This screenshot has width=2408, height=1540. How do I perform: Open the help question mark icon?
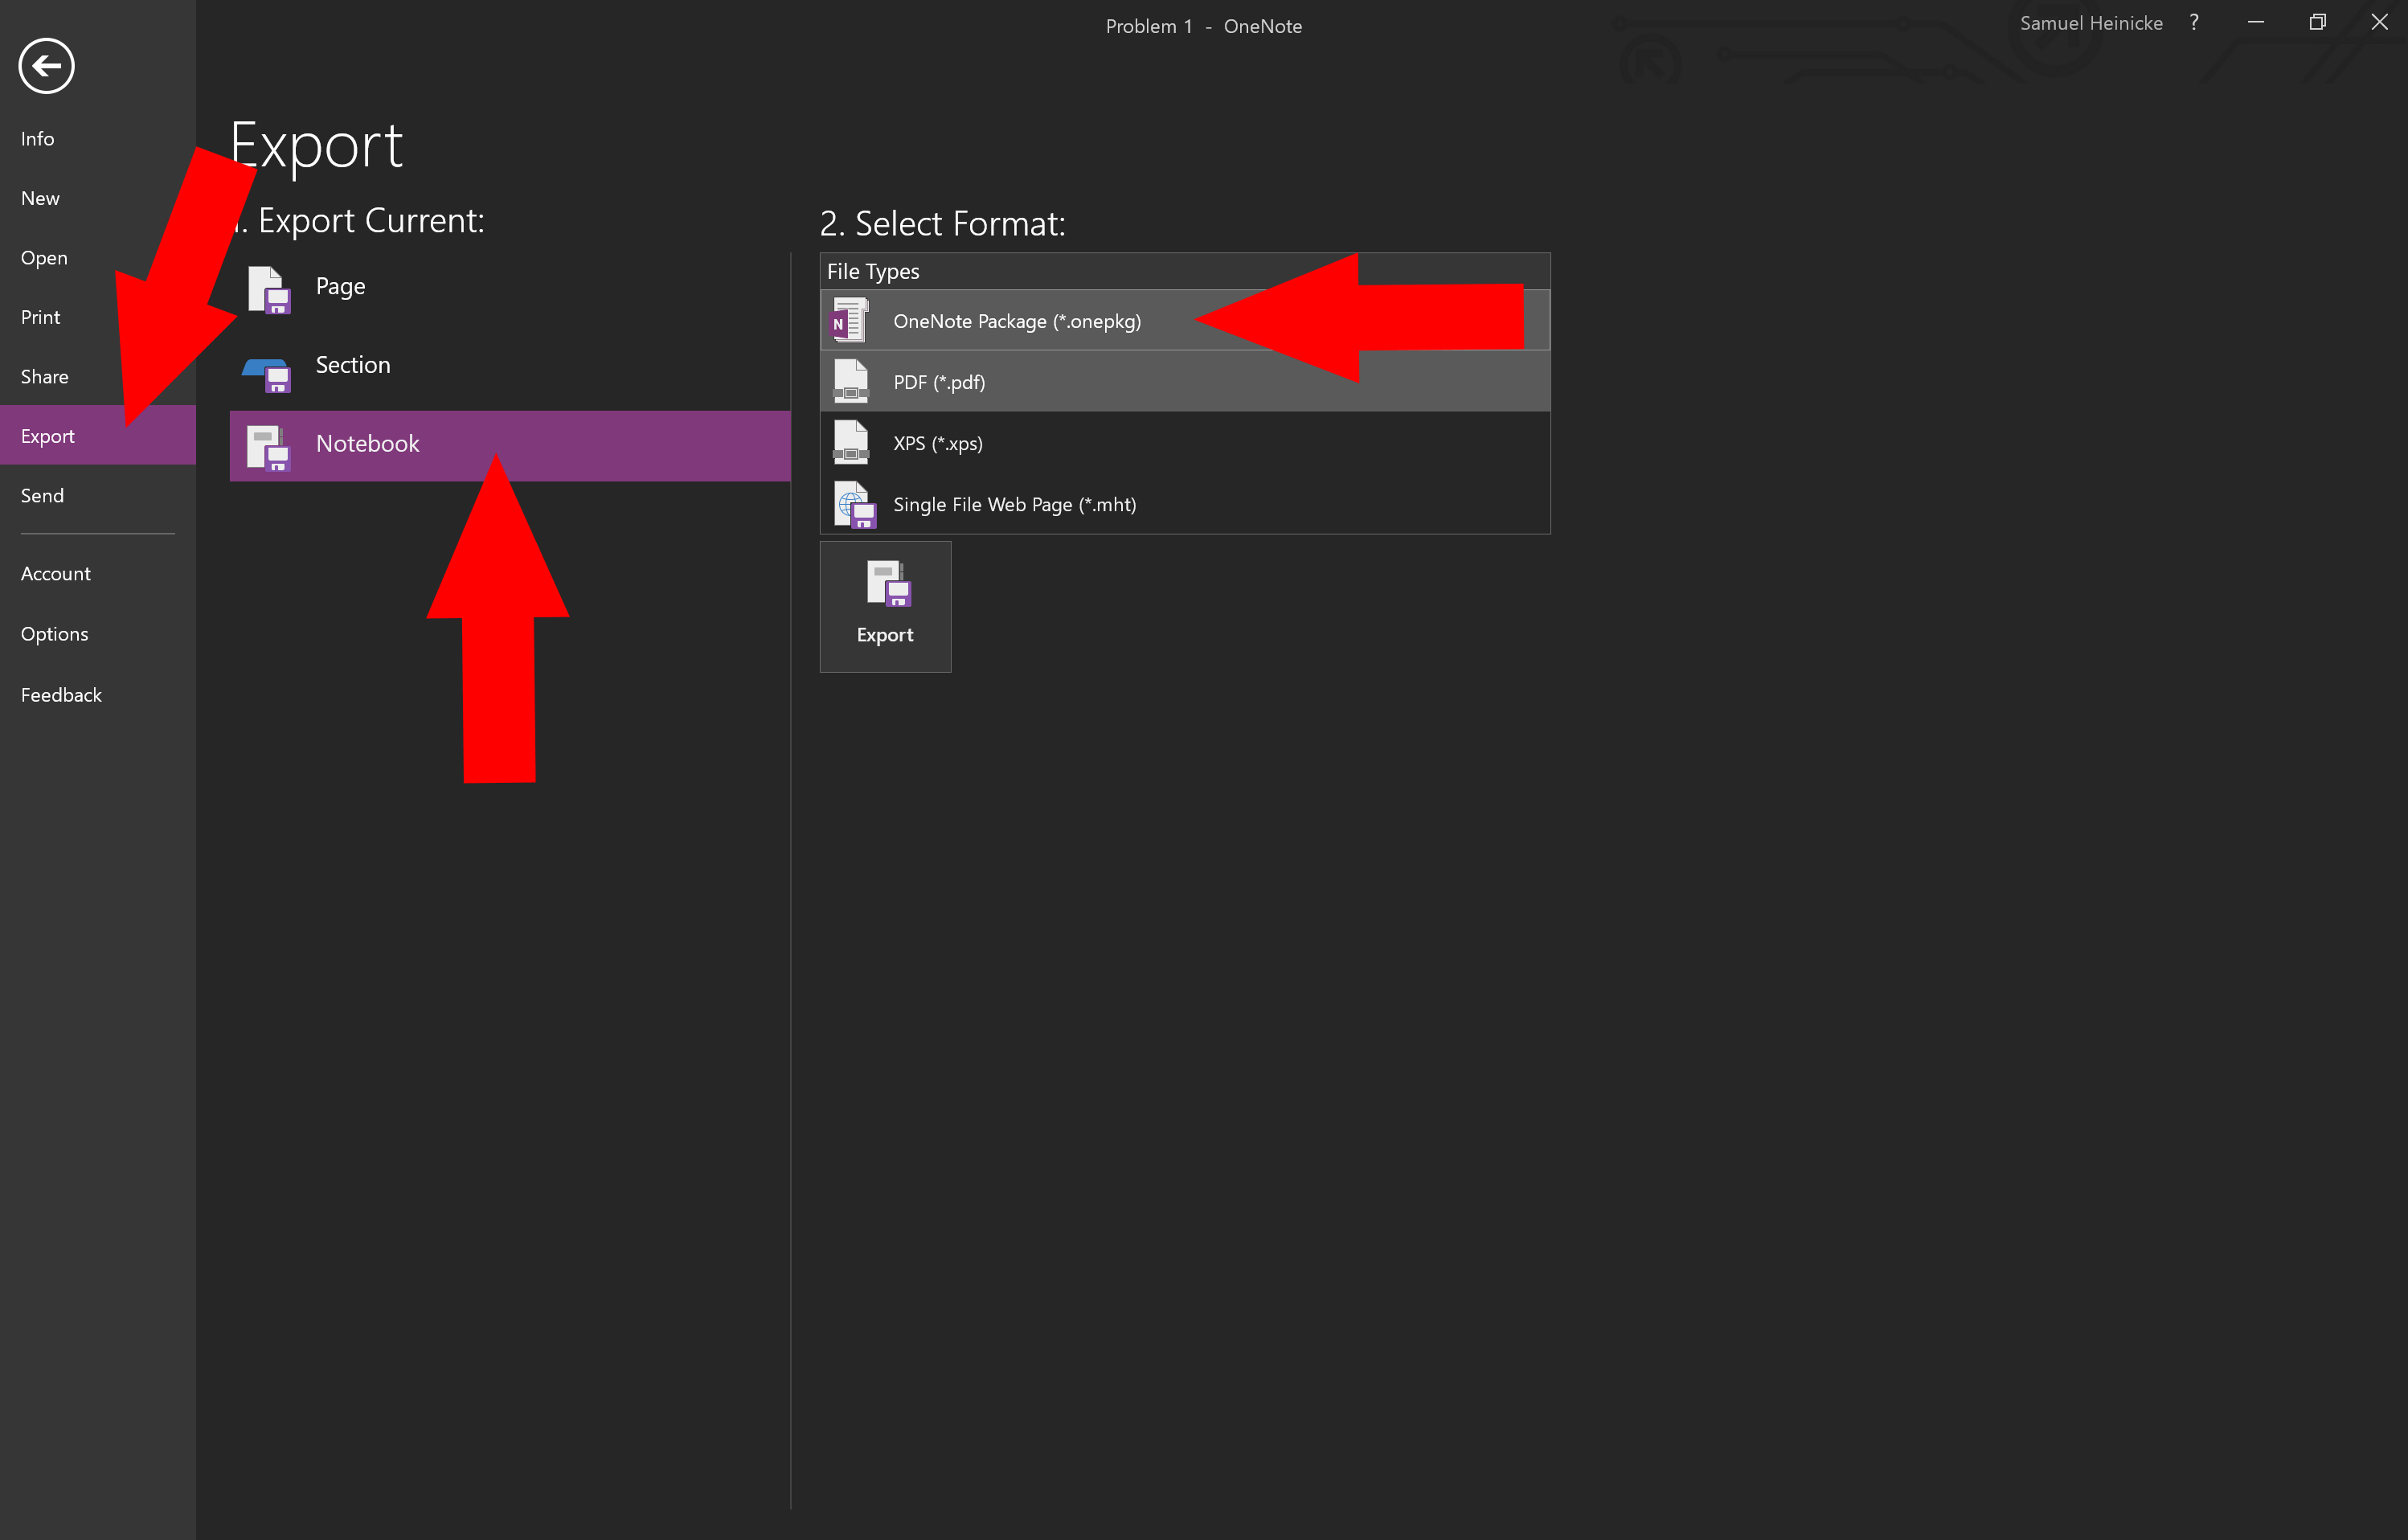[x=2194, y=23]
